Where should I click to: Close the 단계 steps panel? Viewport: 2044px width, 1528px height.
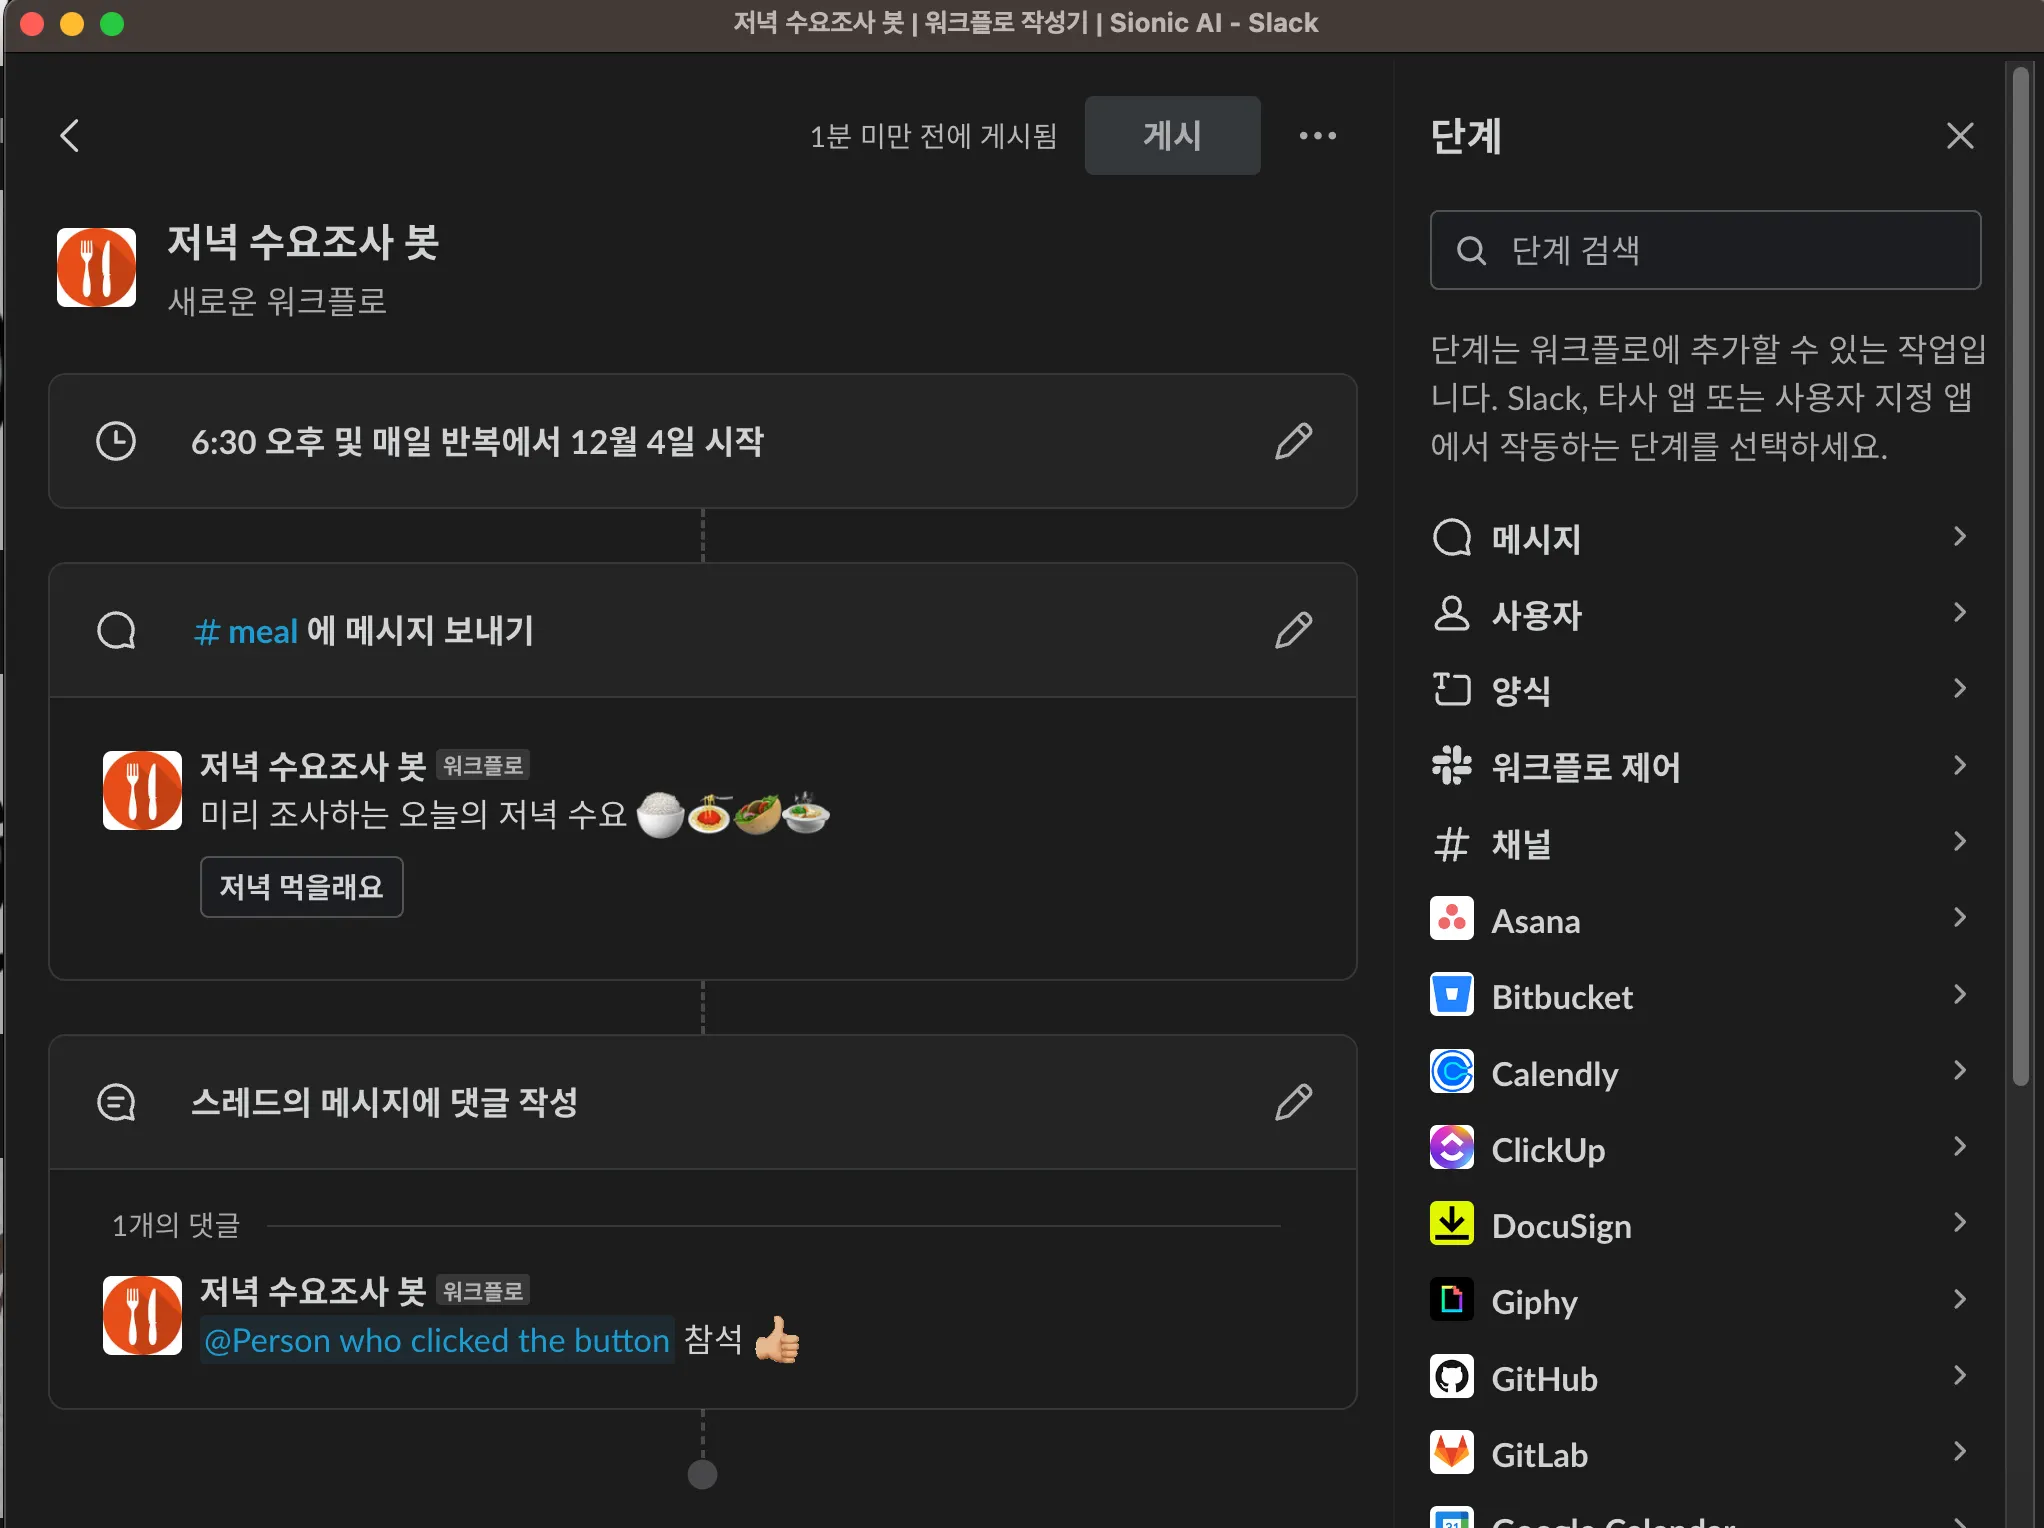1960,136
